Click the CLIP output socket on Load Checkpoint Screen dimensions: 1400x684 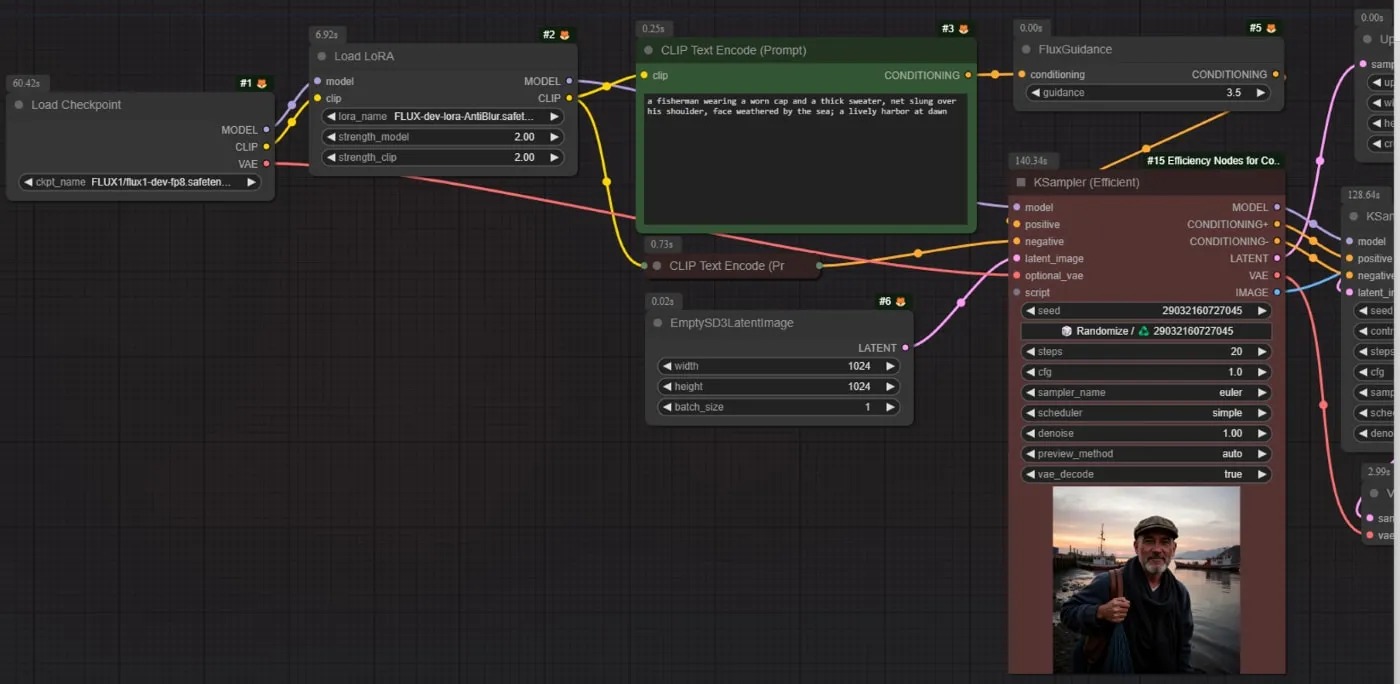point(266,147)
